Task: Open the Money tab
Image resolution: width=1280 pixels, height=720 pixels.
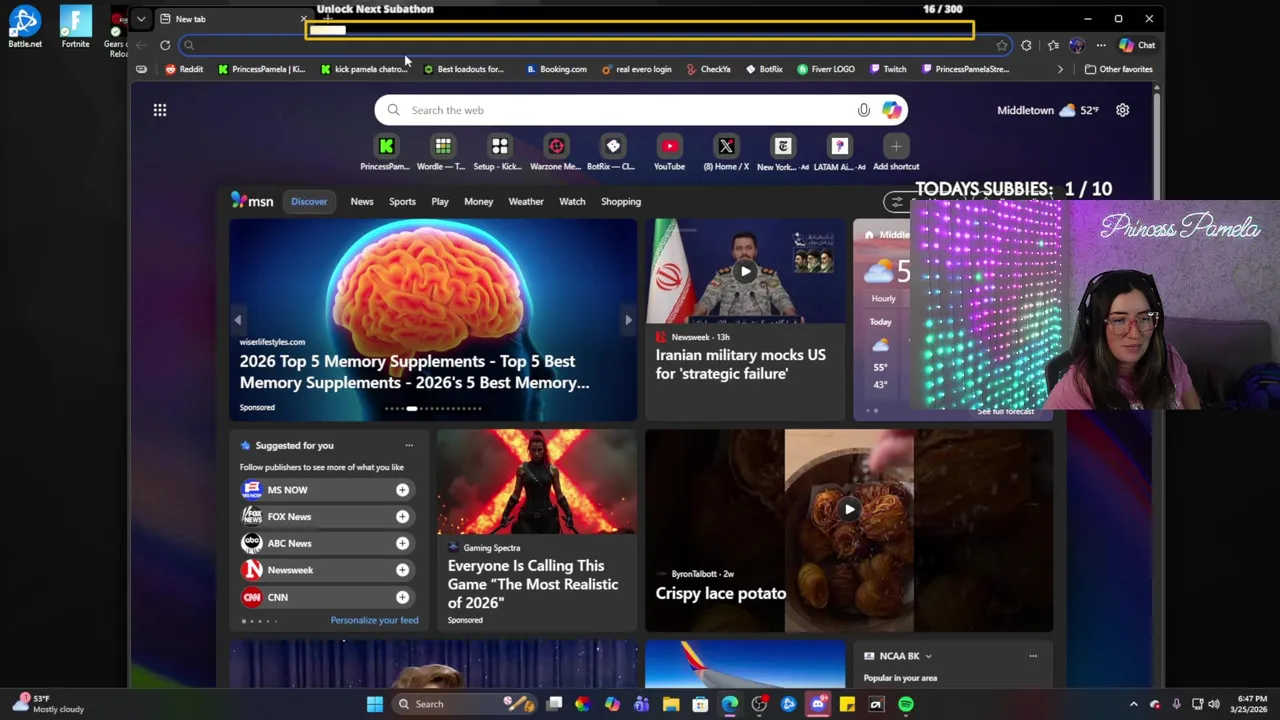Action: pos(478,202)
